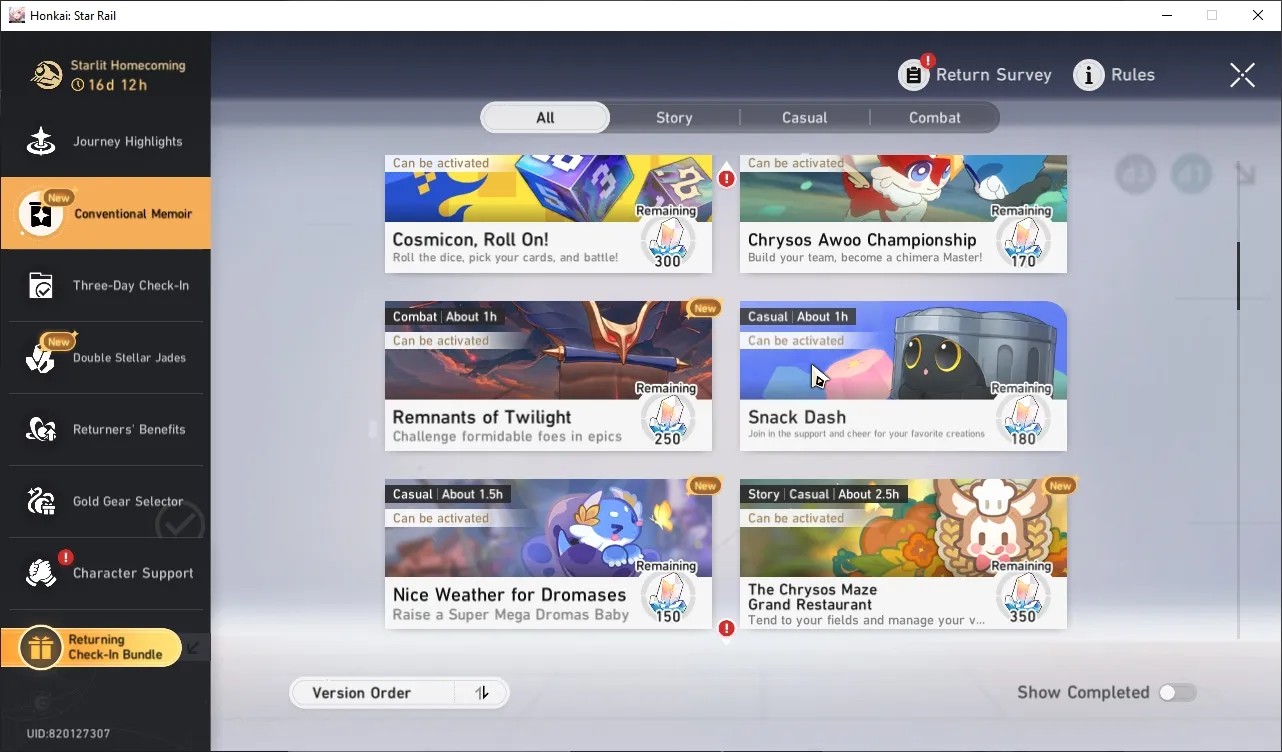Click the "Combat | About 1h" tag
1282x752 pixels.
pos(444,317)
